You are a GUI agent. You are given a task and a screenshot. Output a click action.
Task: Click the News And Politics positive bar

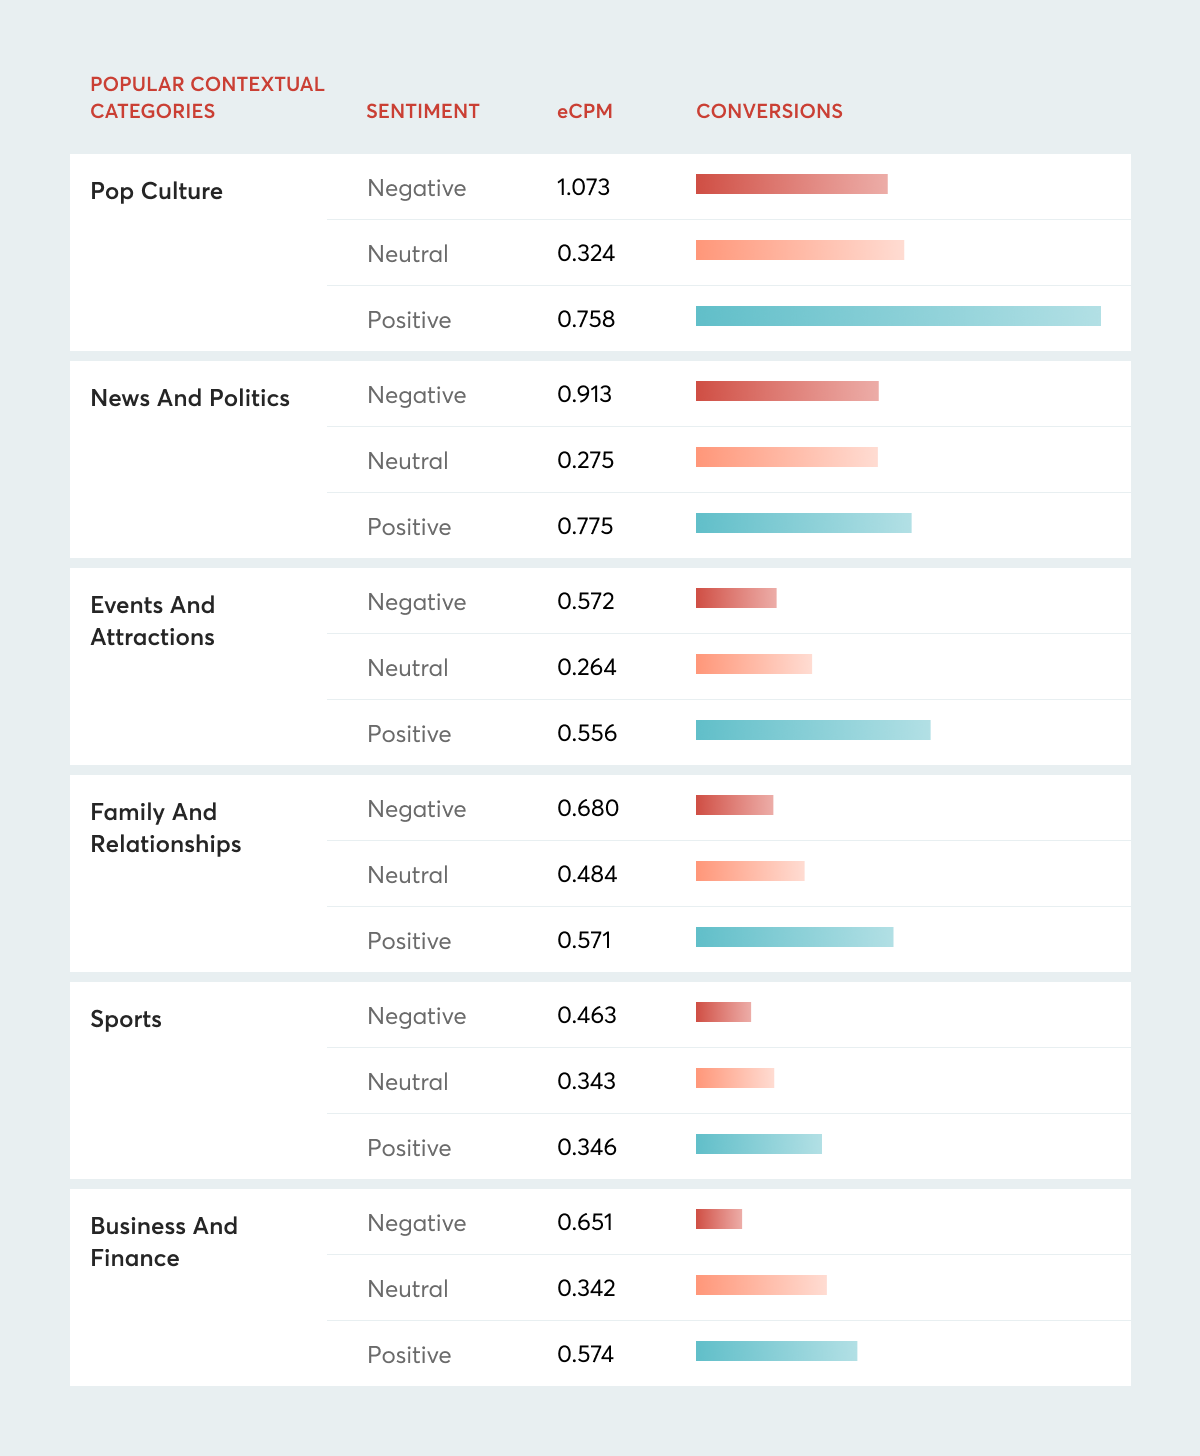(x=804, y=523)
